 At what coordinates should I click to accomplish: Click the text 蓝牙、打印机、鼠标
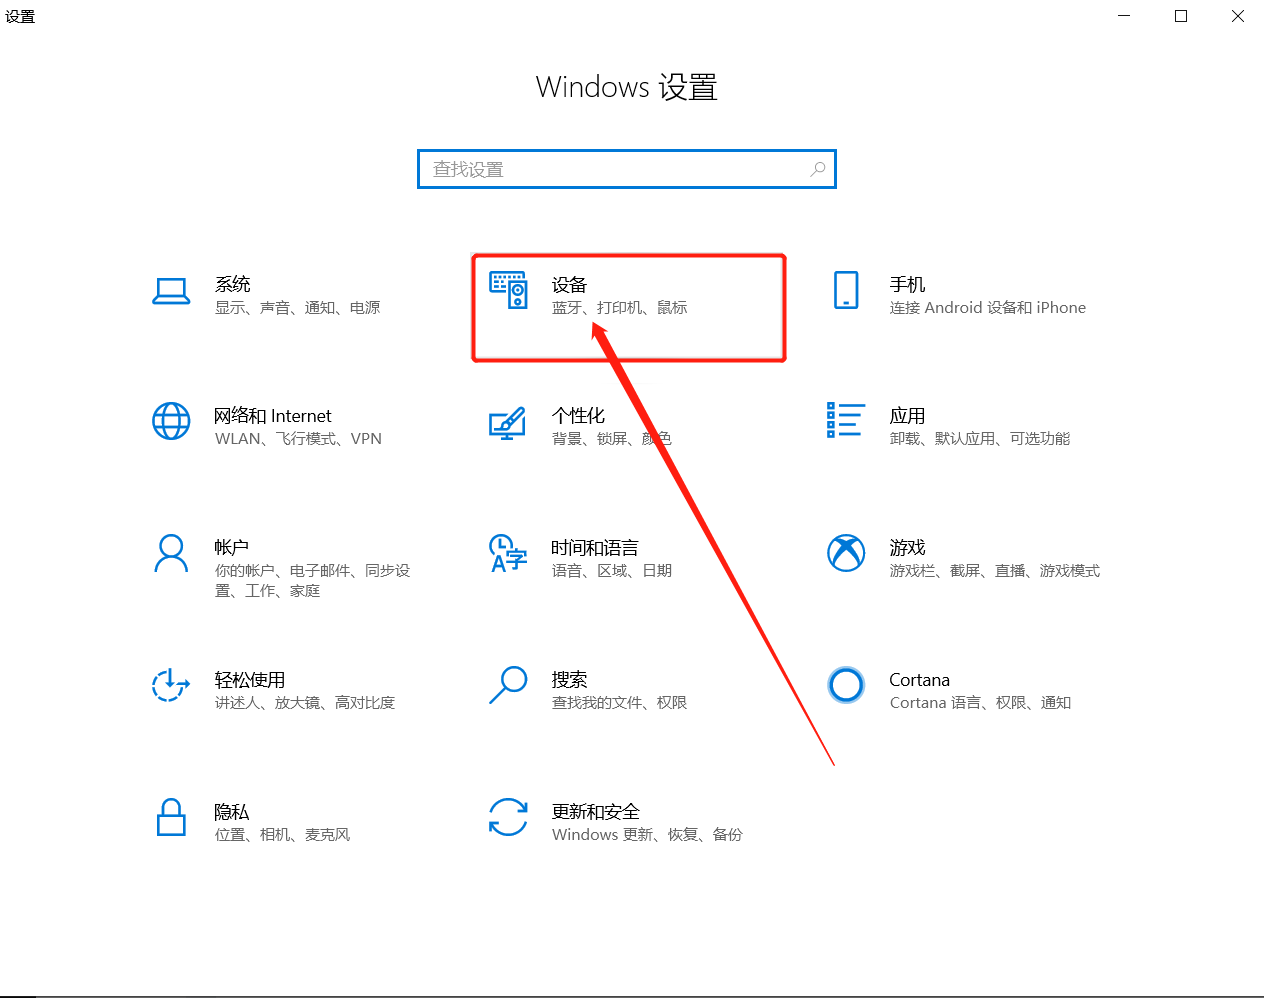tap(620, 308)
